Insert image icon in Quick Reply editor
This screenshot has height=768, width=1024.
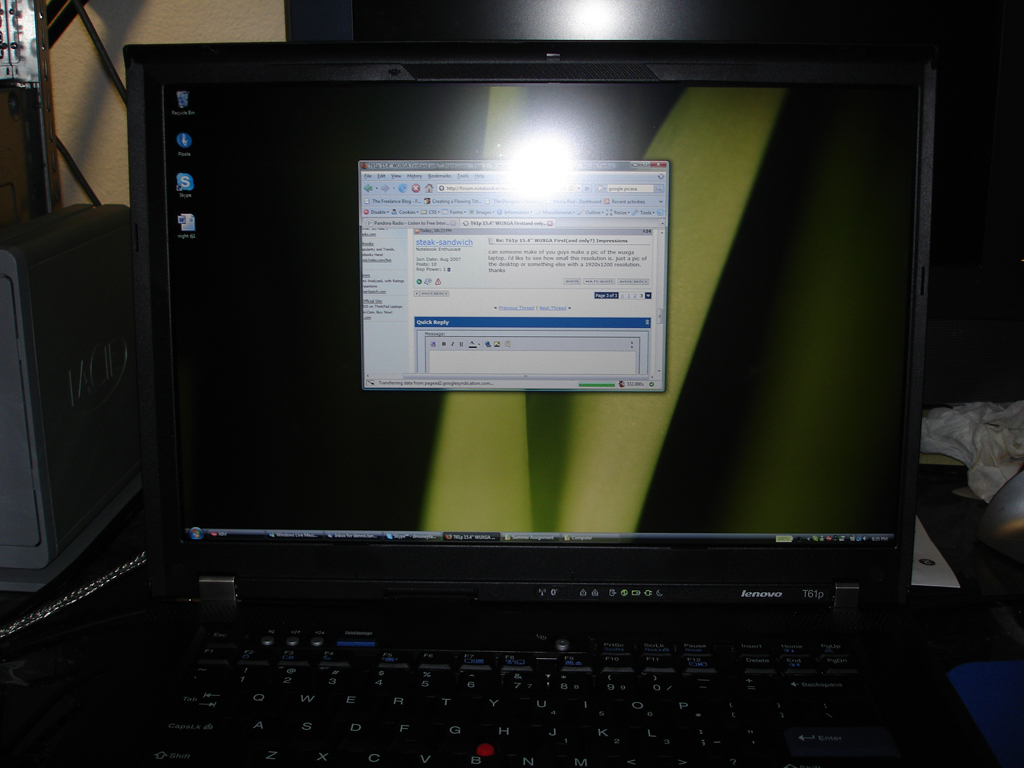pos(497,344)
